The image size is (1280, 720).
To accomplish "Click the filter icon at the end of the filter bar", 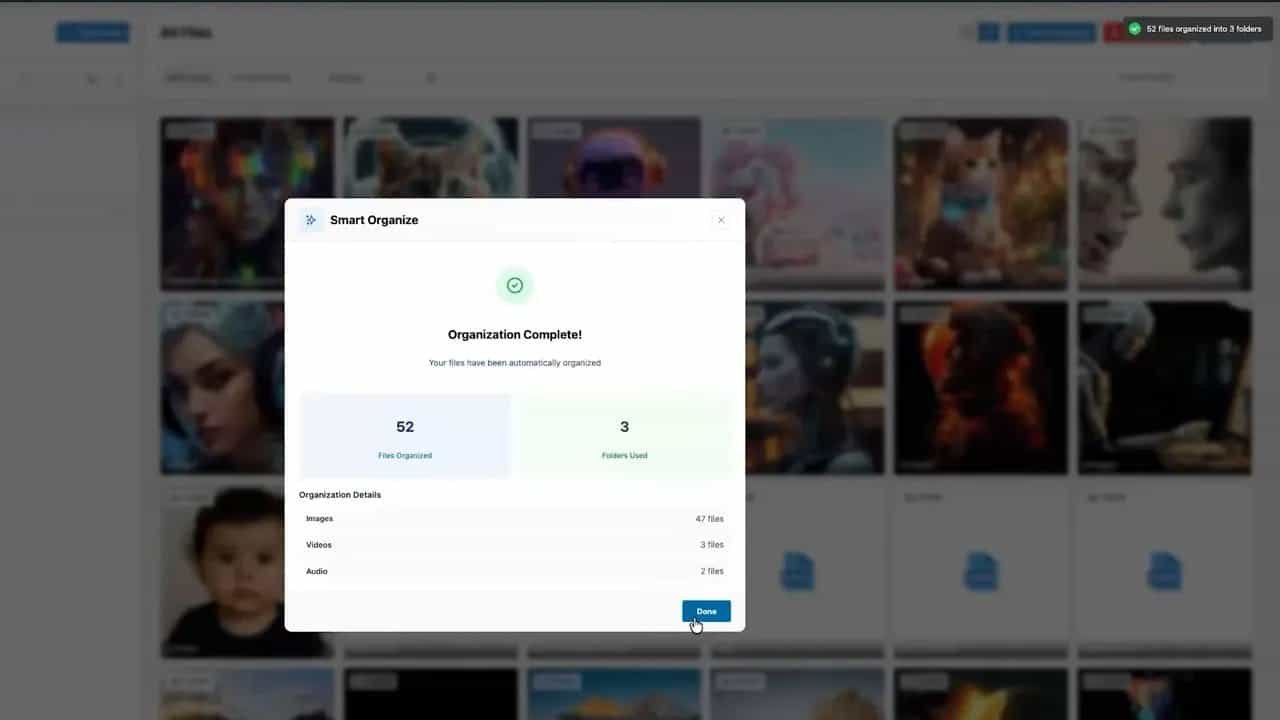I will pyautogui.click(x=430, y=78).
